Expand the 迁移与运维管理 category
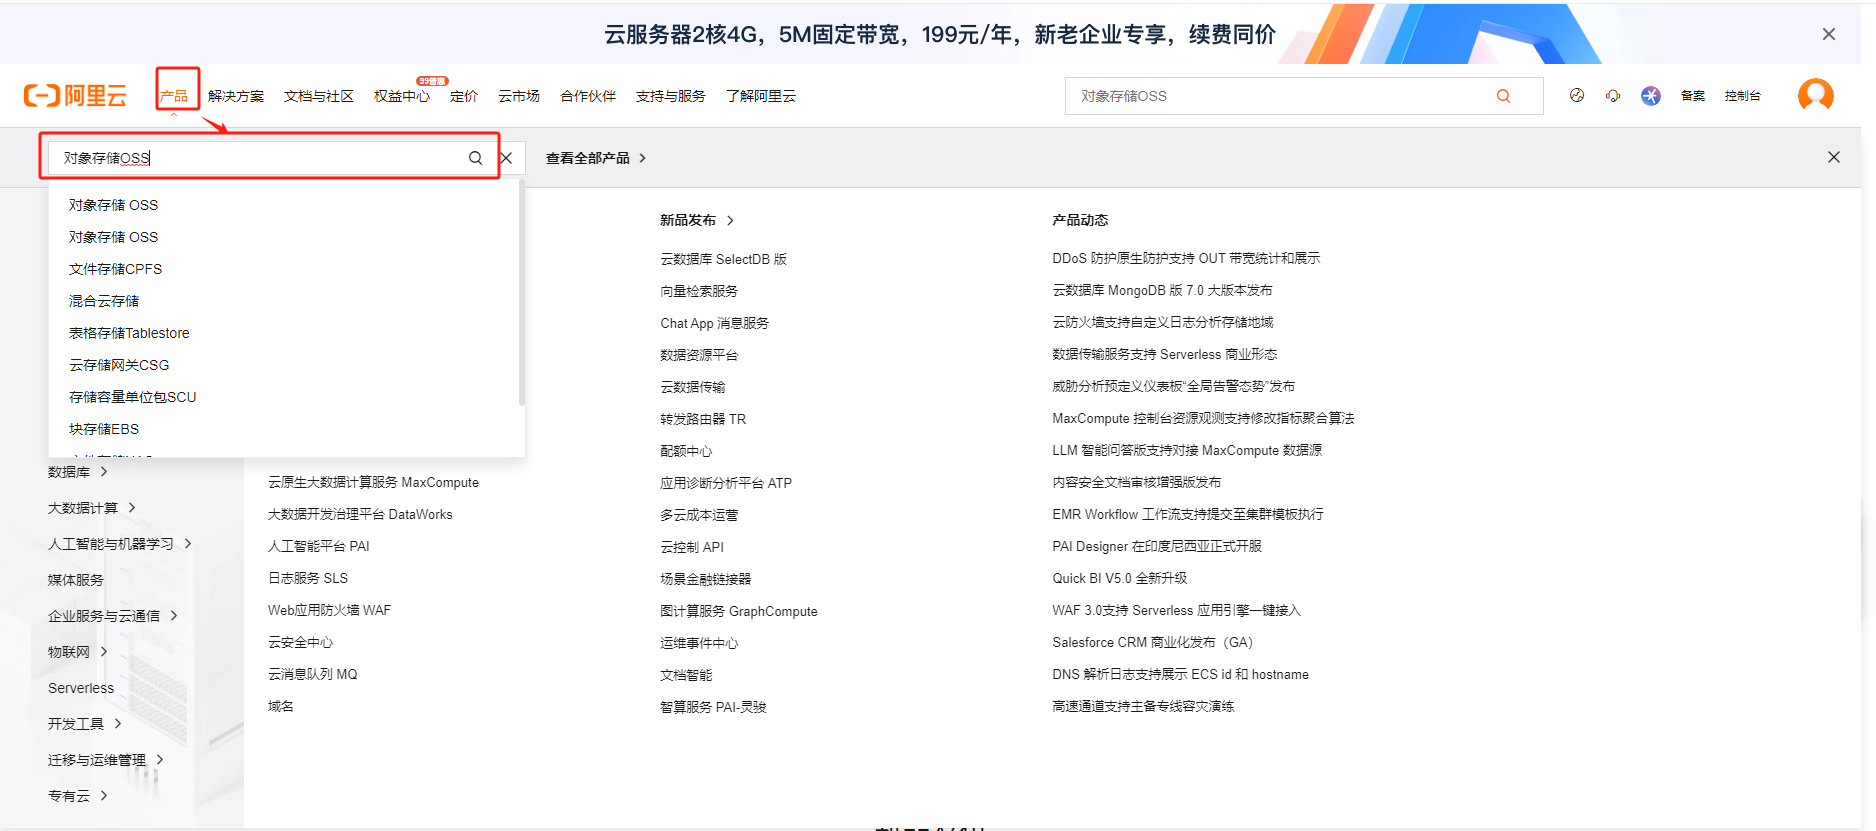Screen dimensions: 1876x831 [105, 760]
